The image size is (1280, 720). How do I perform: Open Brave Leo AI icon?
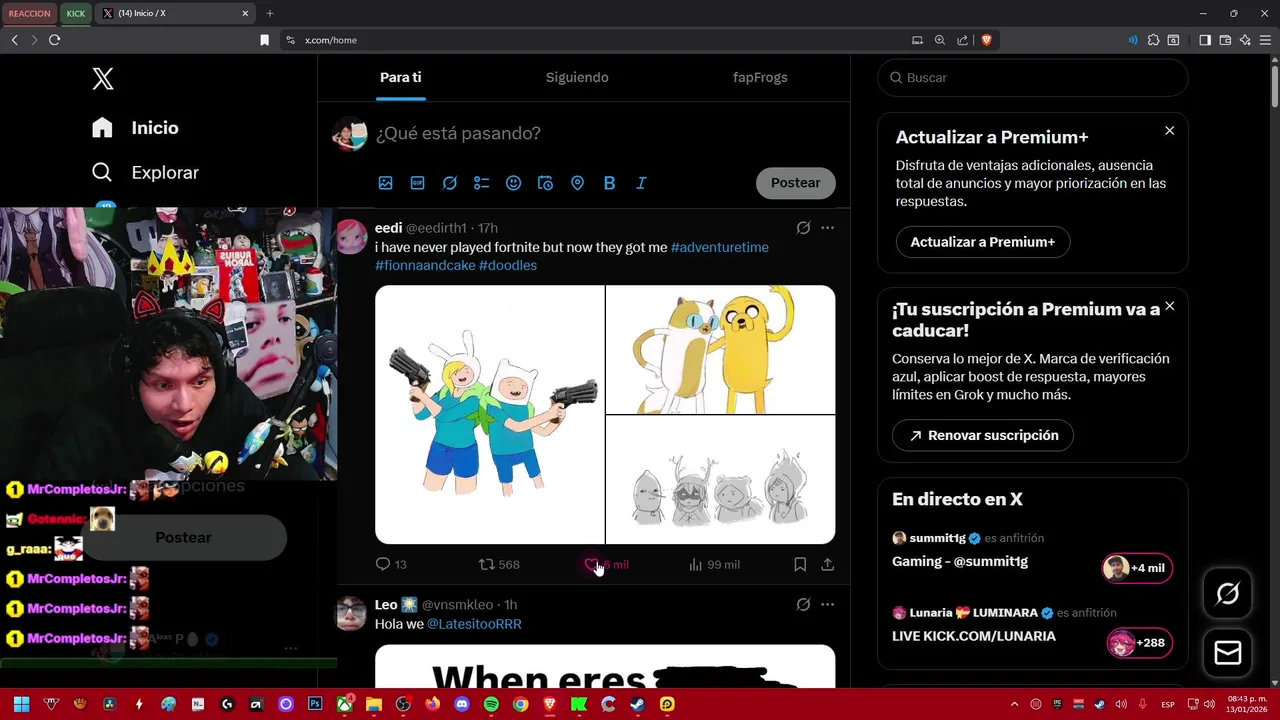tap(1245, 40)
